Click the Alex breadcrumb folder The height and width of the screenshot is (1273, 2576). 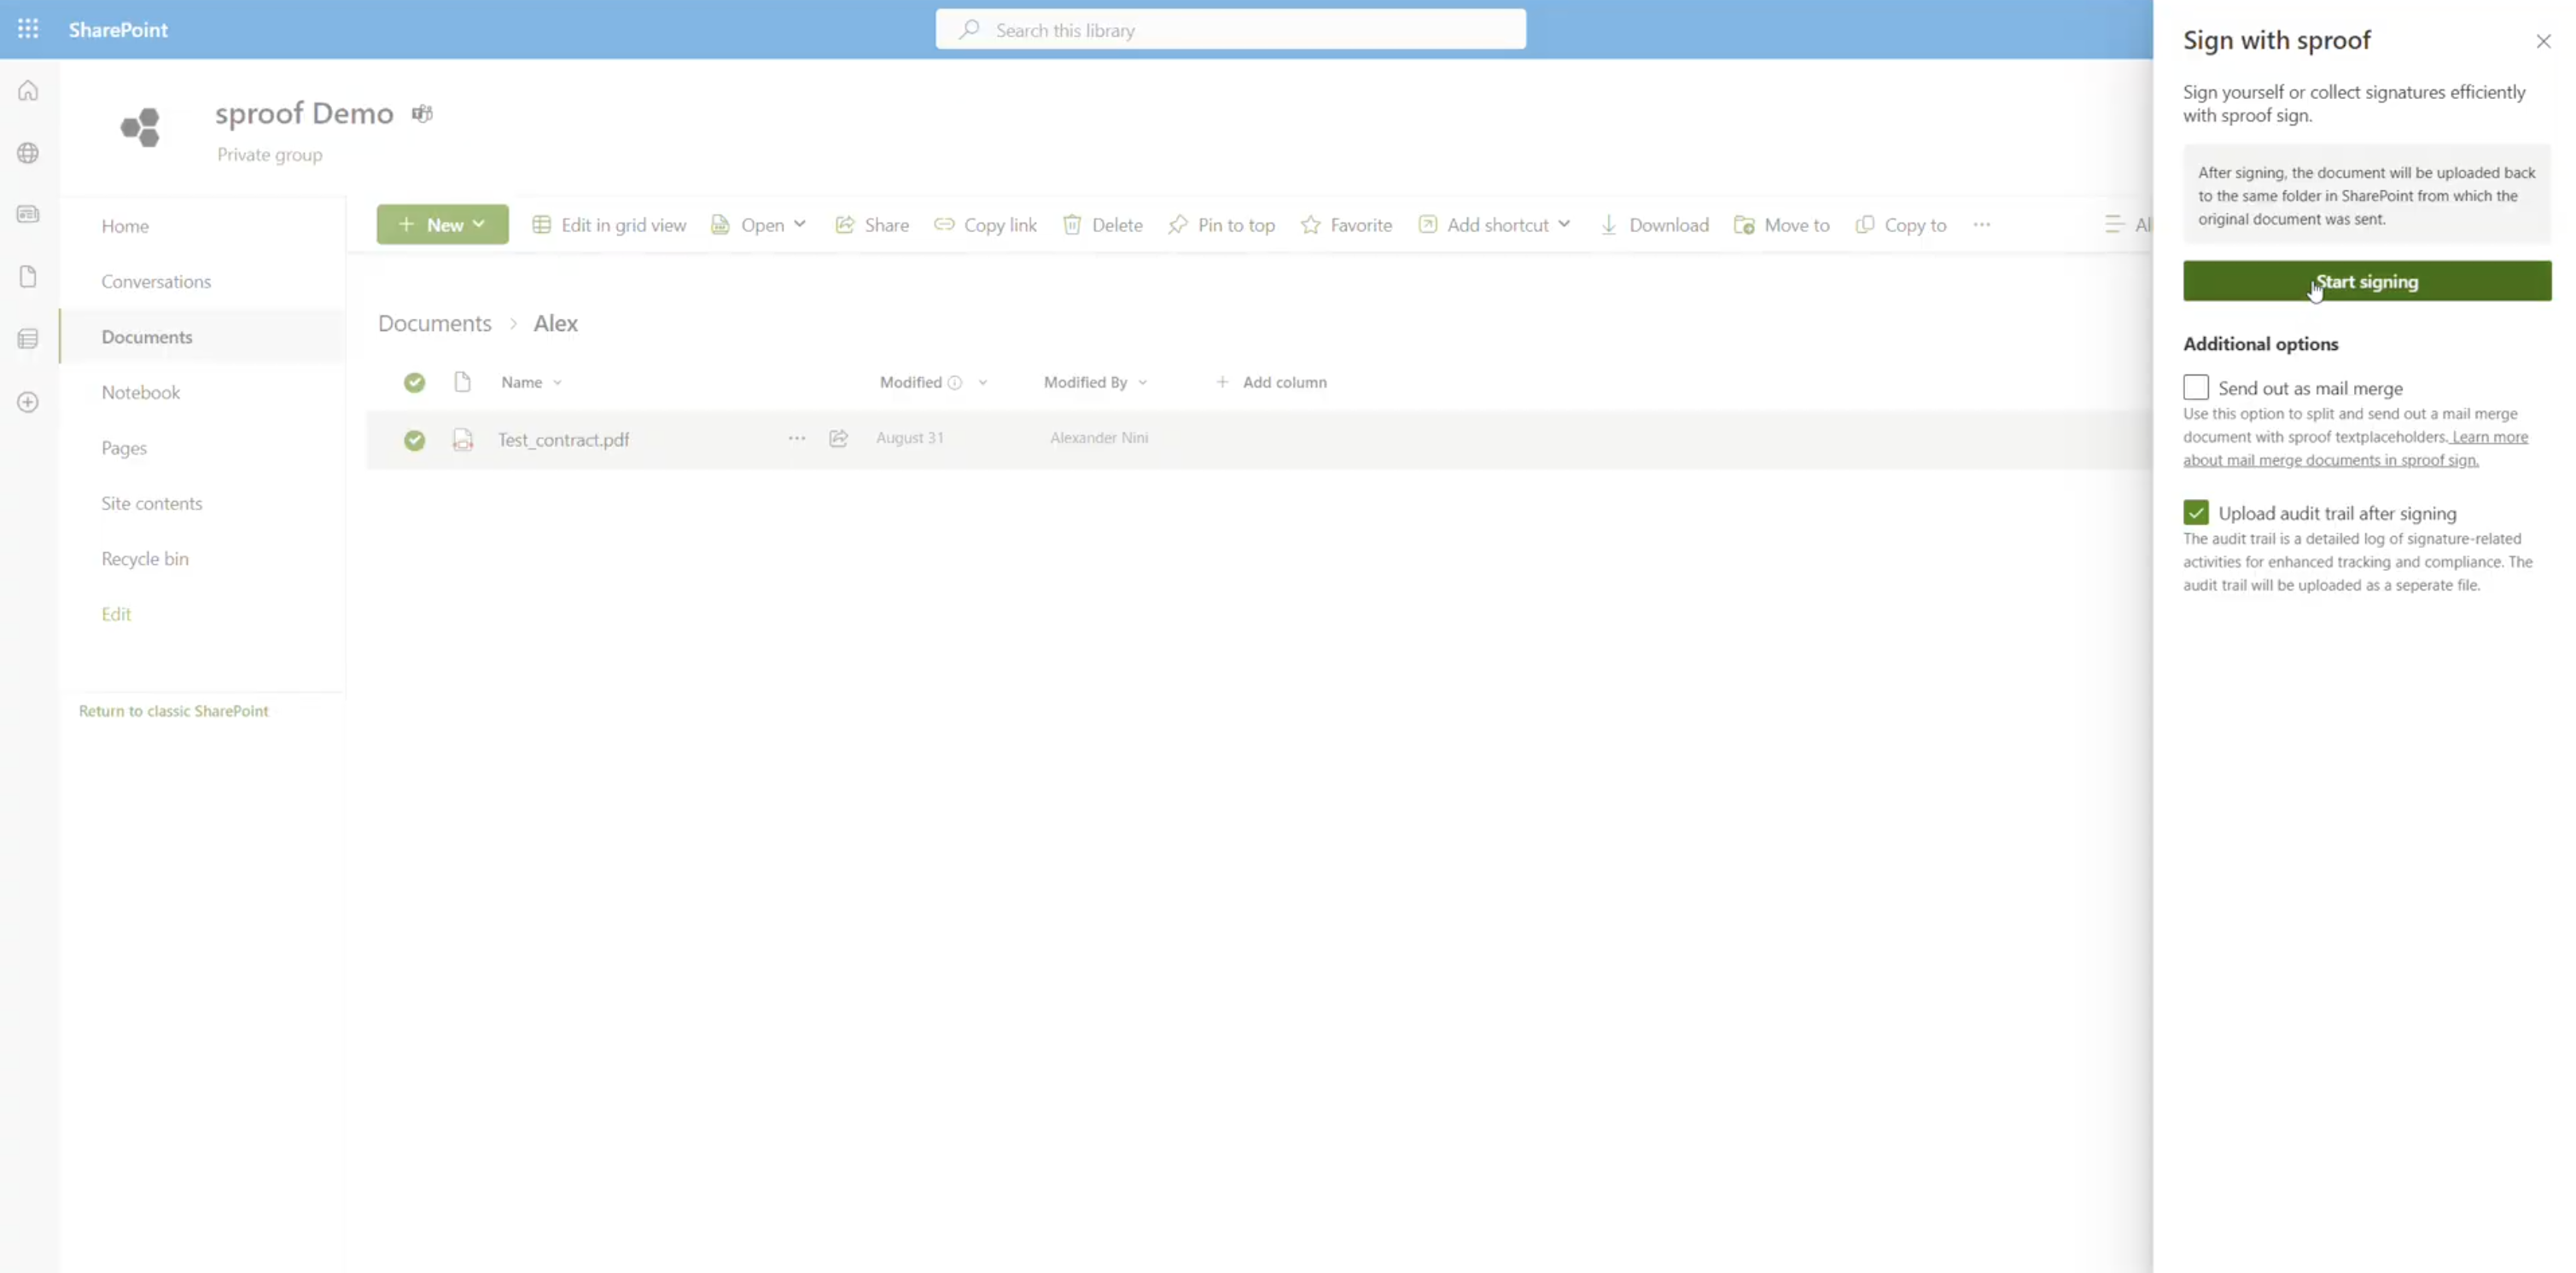(556, 324)
